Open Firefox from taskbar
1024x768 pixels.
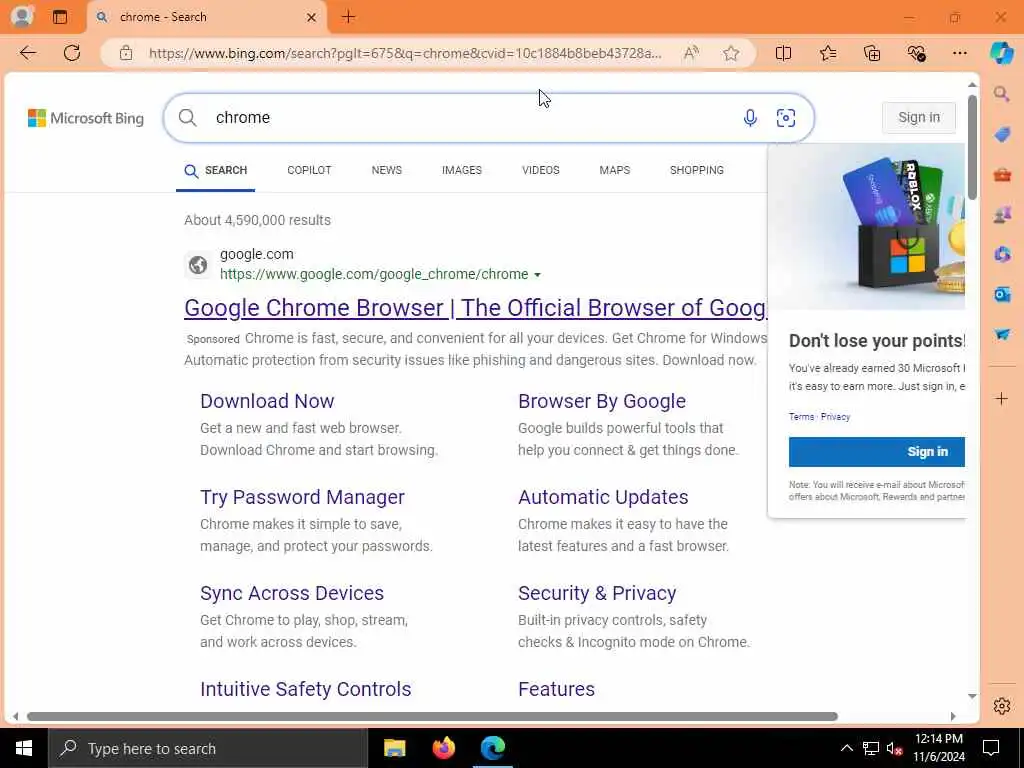click(443, 748)
